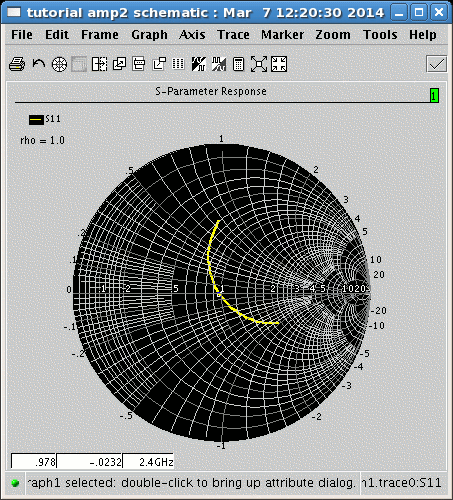Viewport: 453px width, 500px height.
Task: Open the Zoom menu
Action: (333, 35)
